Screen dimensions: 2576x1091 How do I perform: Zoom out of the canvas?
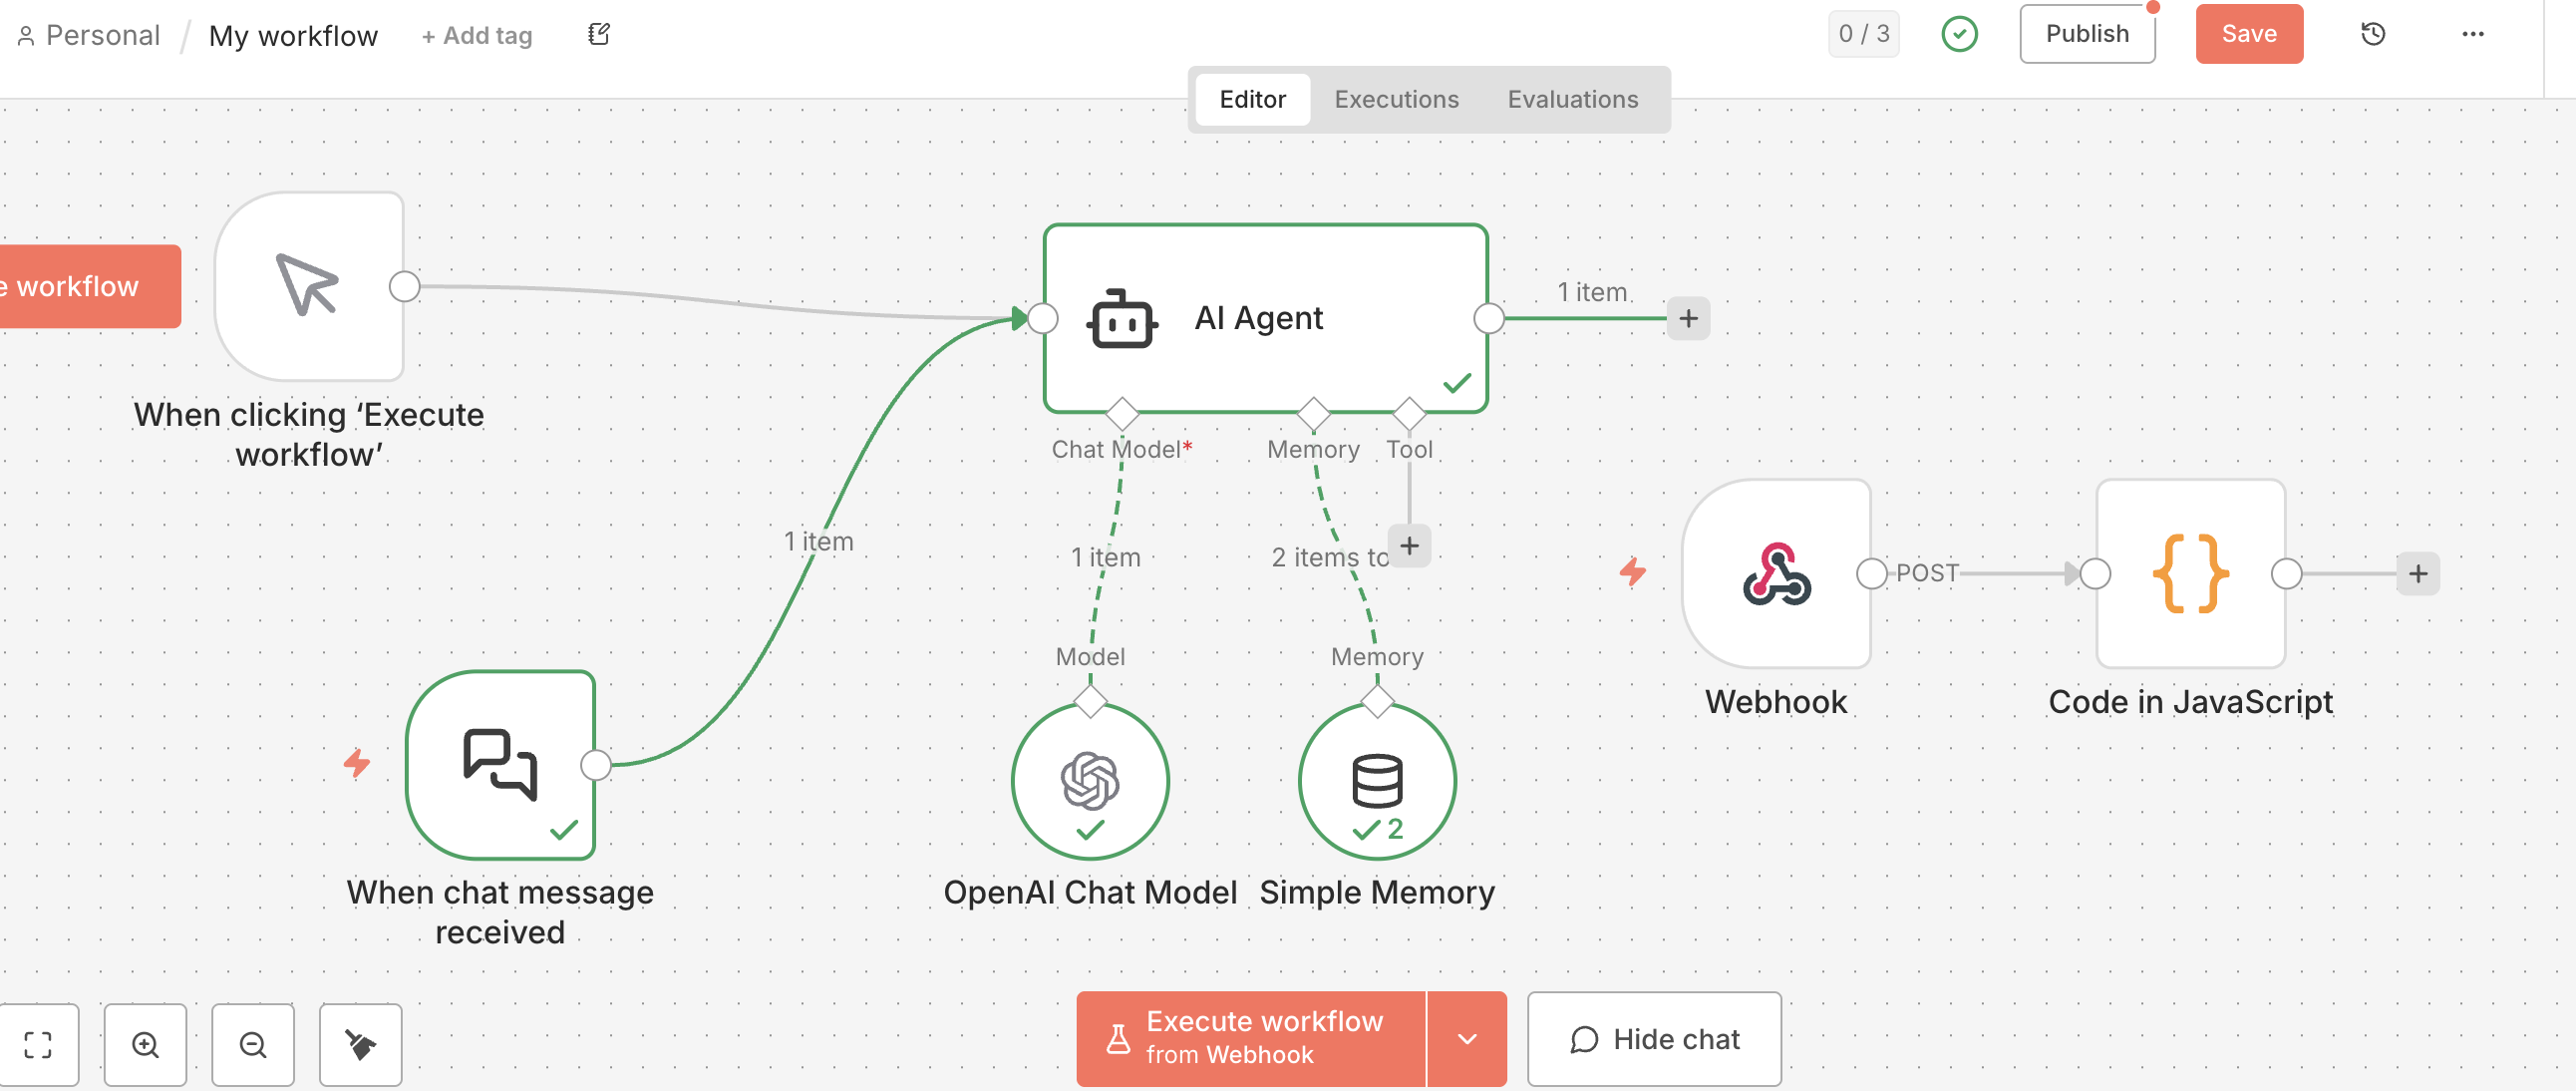pyautogui.click(x=253, y=1044)
